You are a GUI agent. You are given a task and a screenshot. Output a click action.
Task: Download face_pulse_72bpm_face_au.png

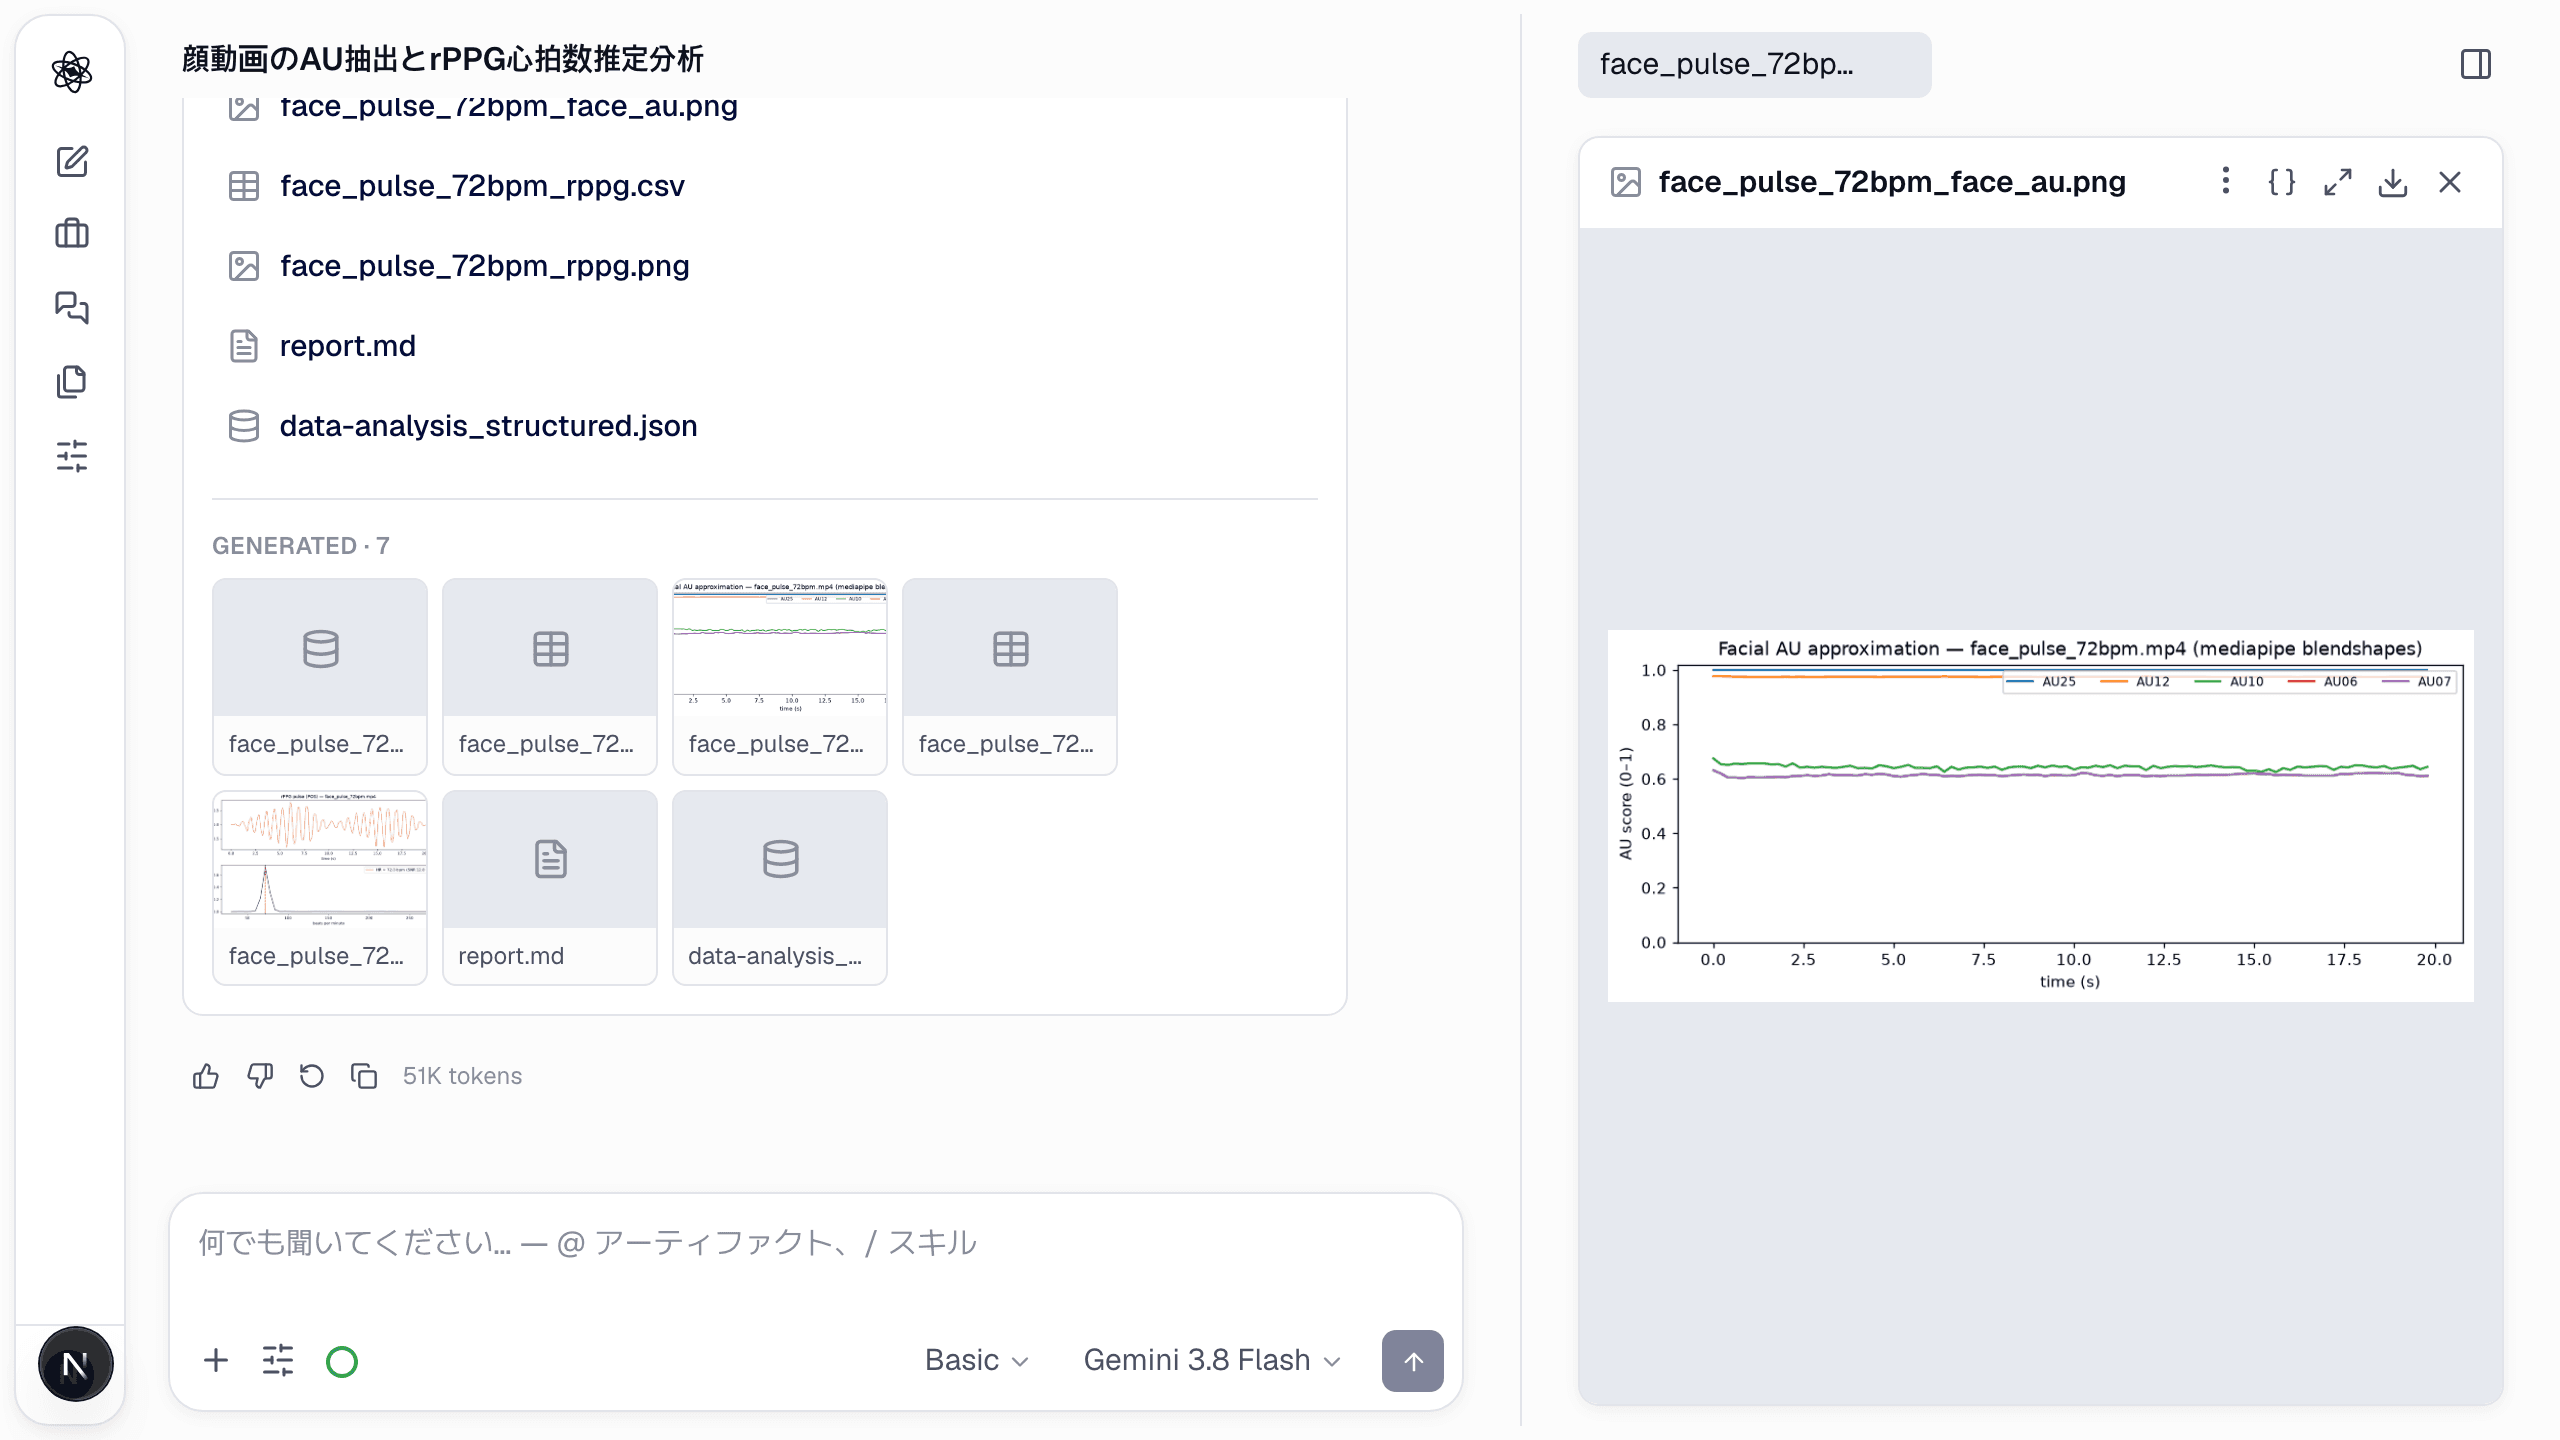click(2393, 182)
